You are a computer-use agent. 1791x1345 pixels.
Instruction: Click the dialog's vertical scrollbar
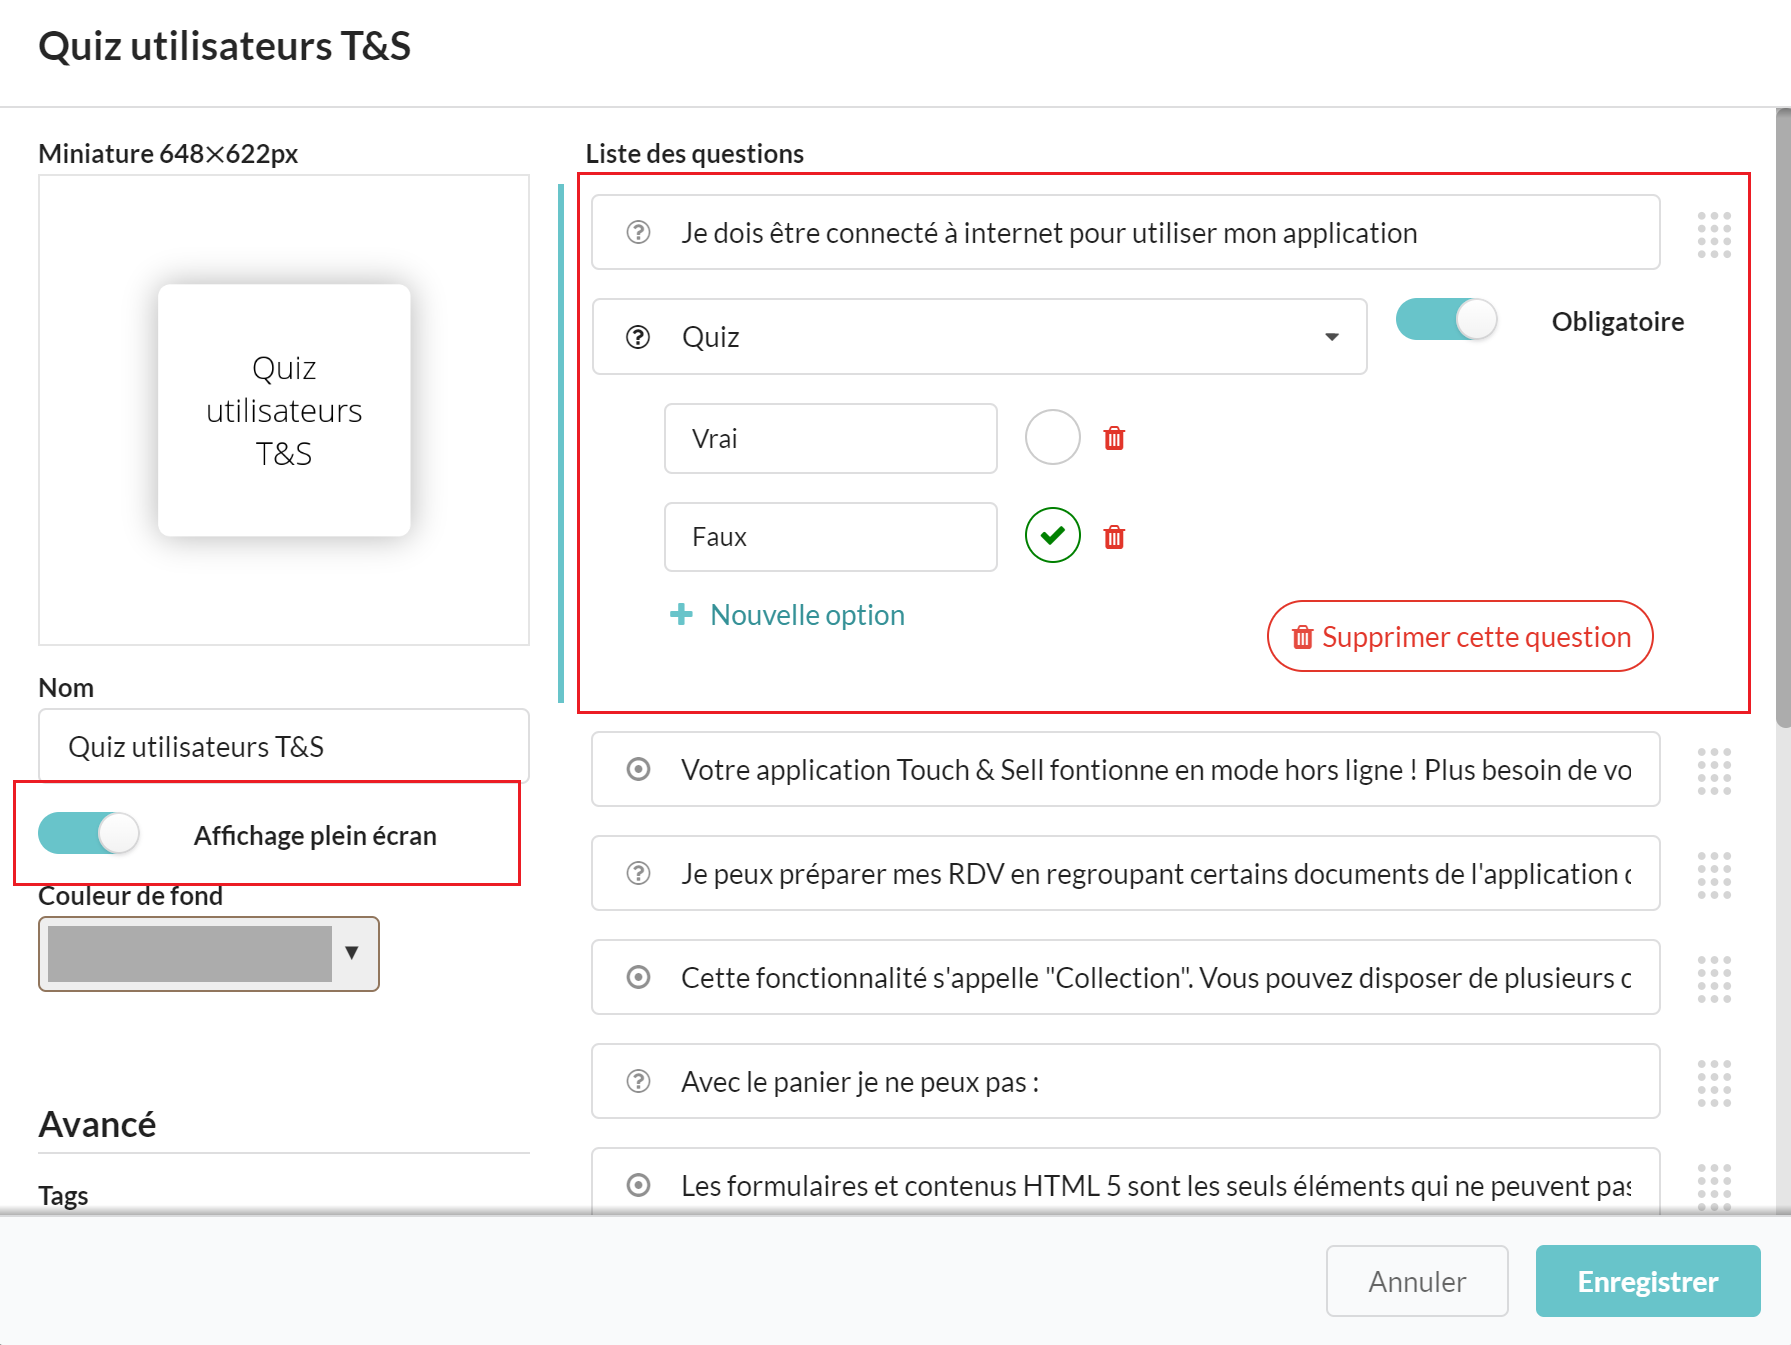click(x=1783, y=418)
